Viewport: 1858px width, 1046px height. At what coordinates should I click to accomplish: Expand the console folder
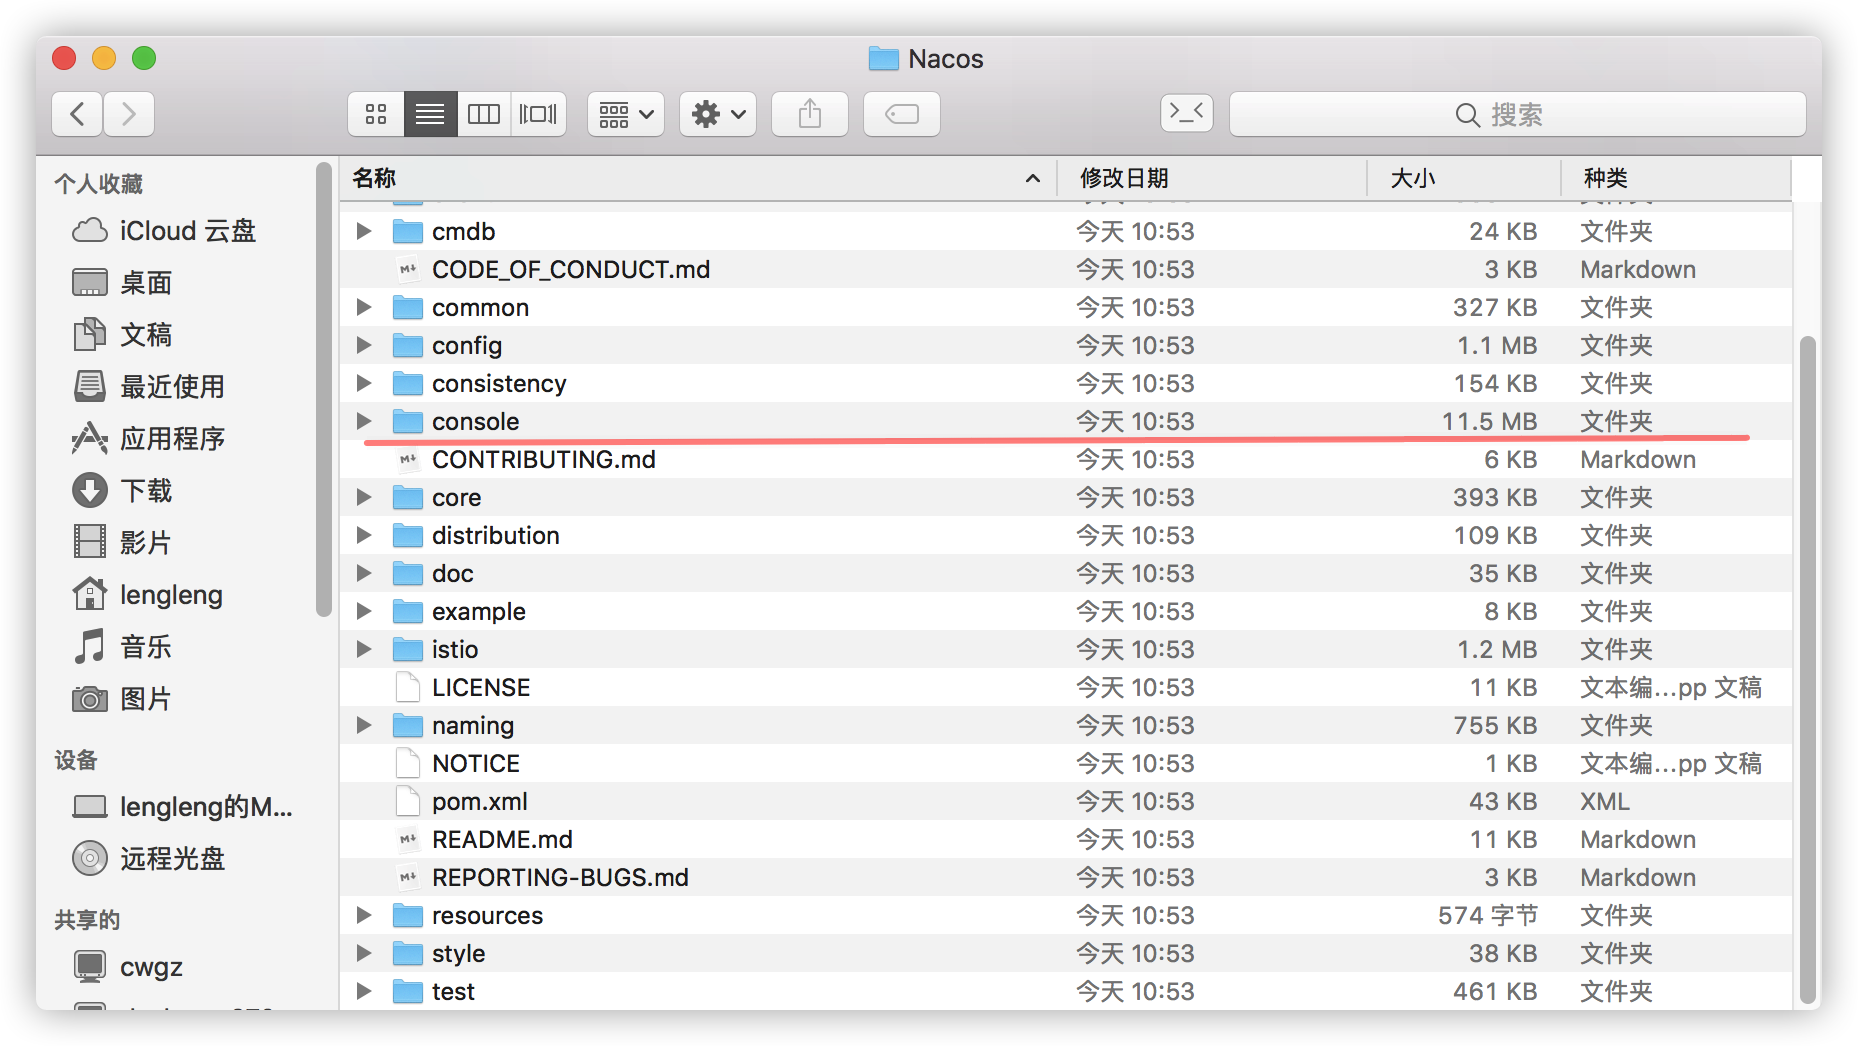[364, 421]
